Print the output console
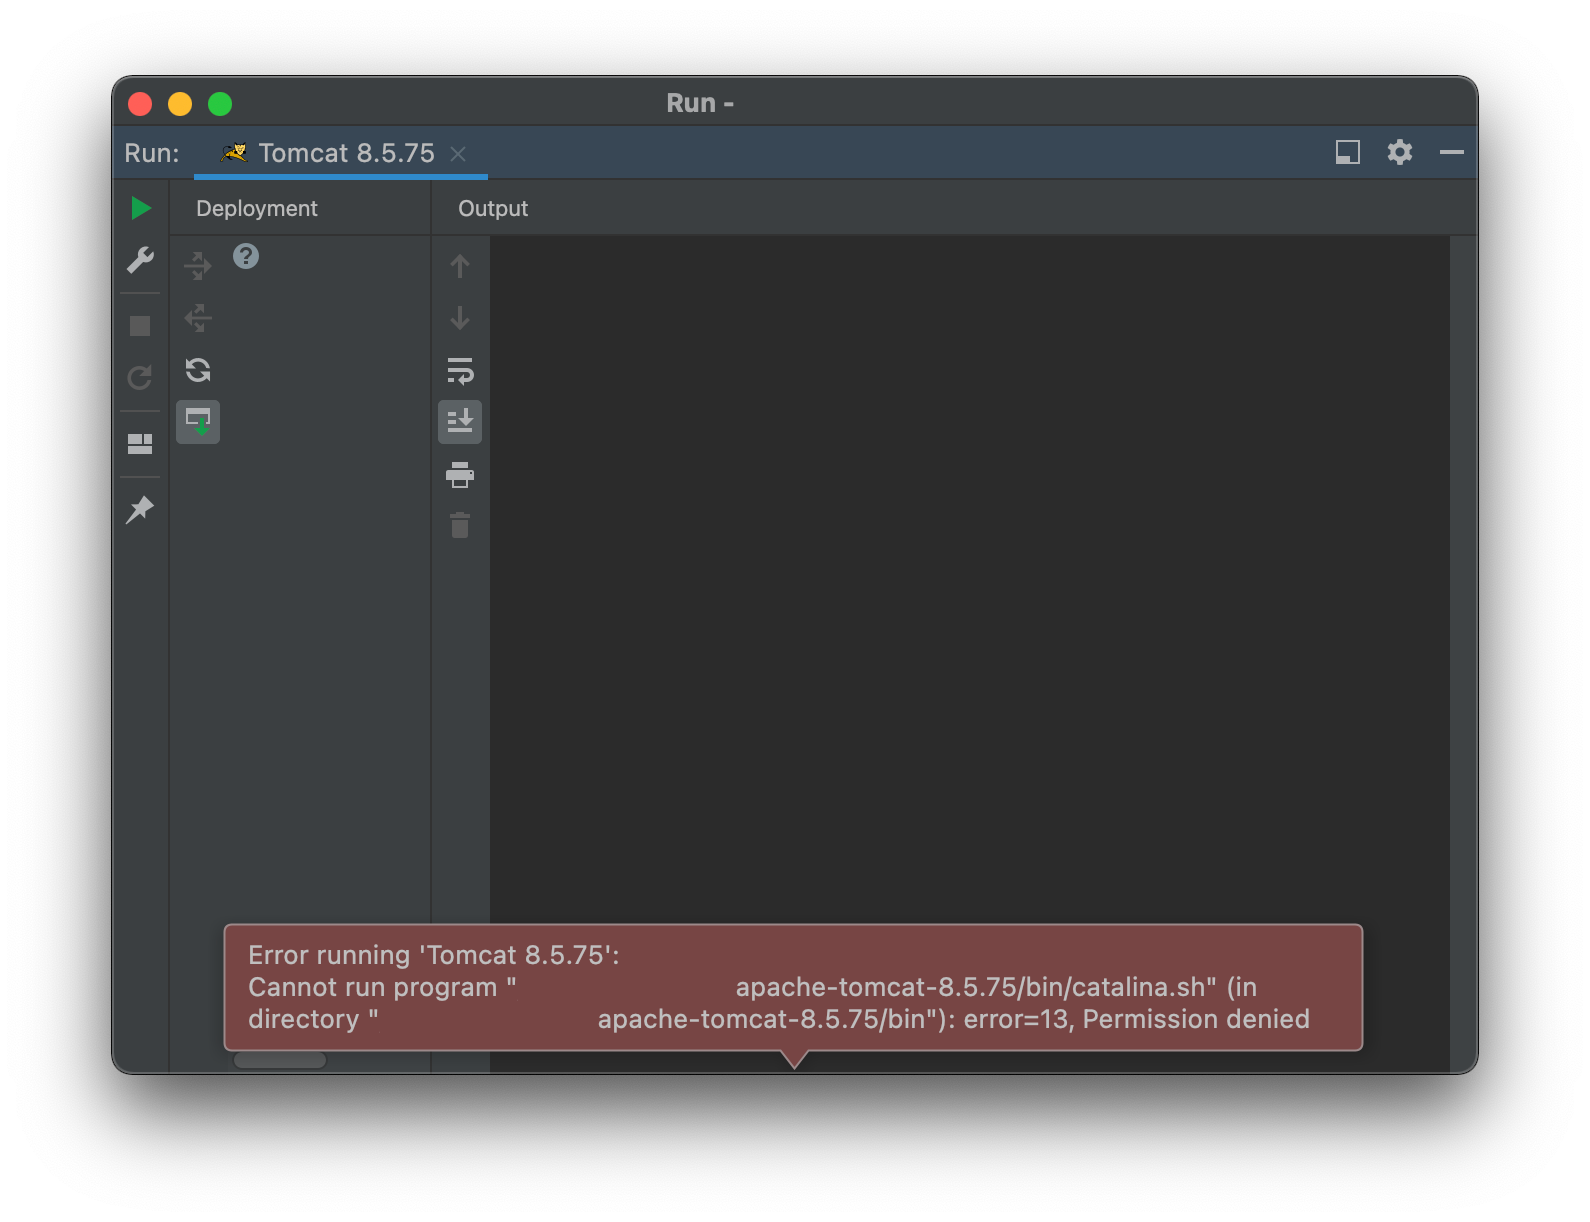The height and width of the screenshot is (1222, 1590). (460, 474)
